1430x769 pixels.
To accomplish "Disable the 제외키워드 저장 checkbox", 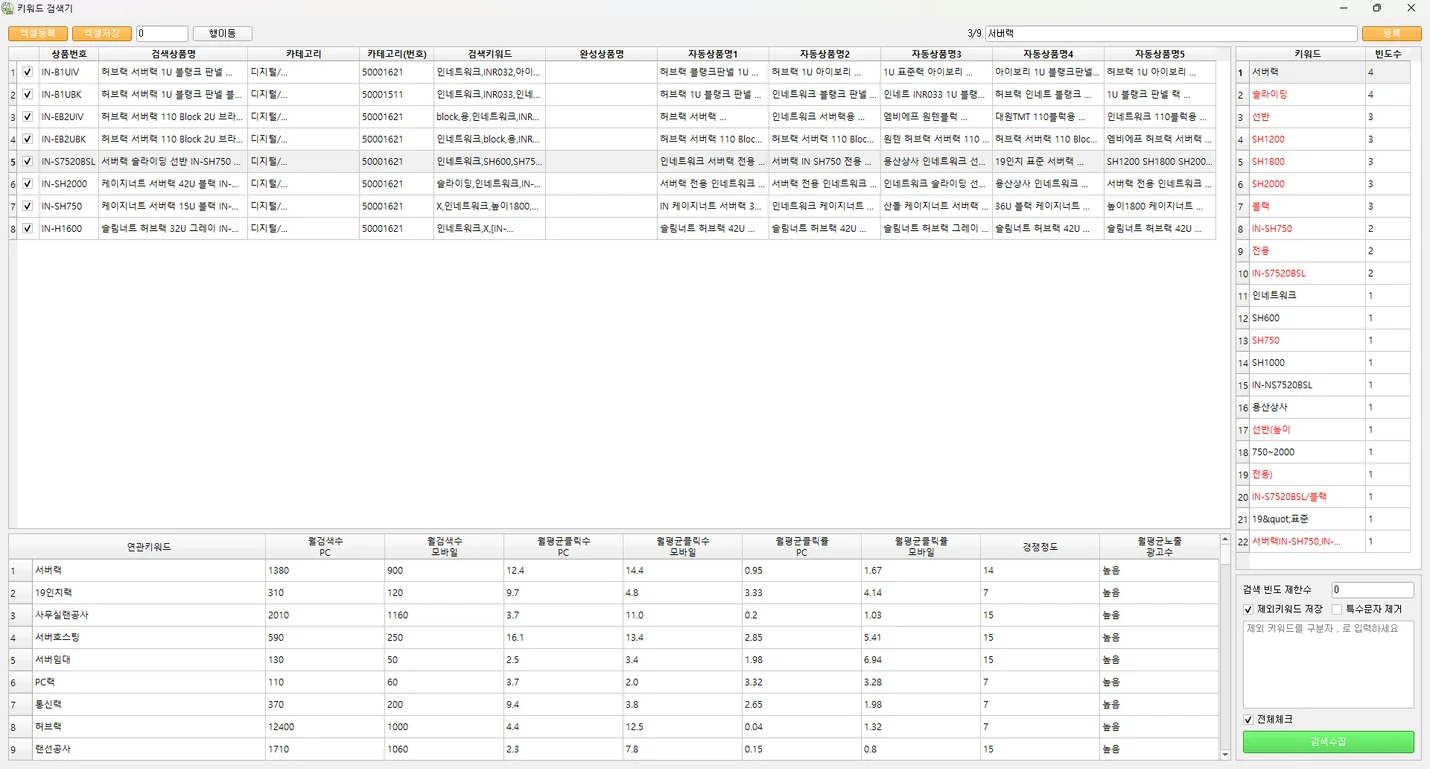I will [1248, 609].
